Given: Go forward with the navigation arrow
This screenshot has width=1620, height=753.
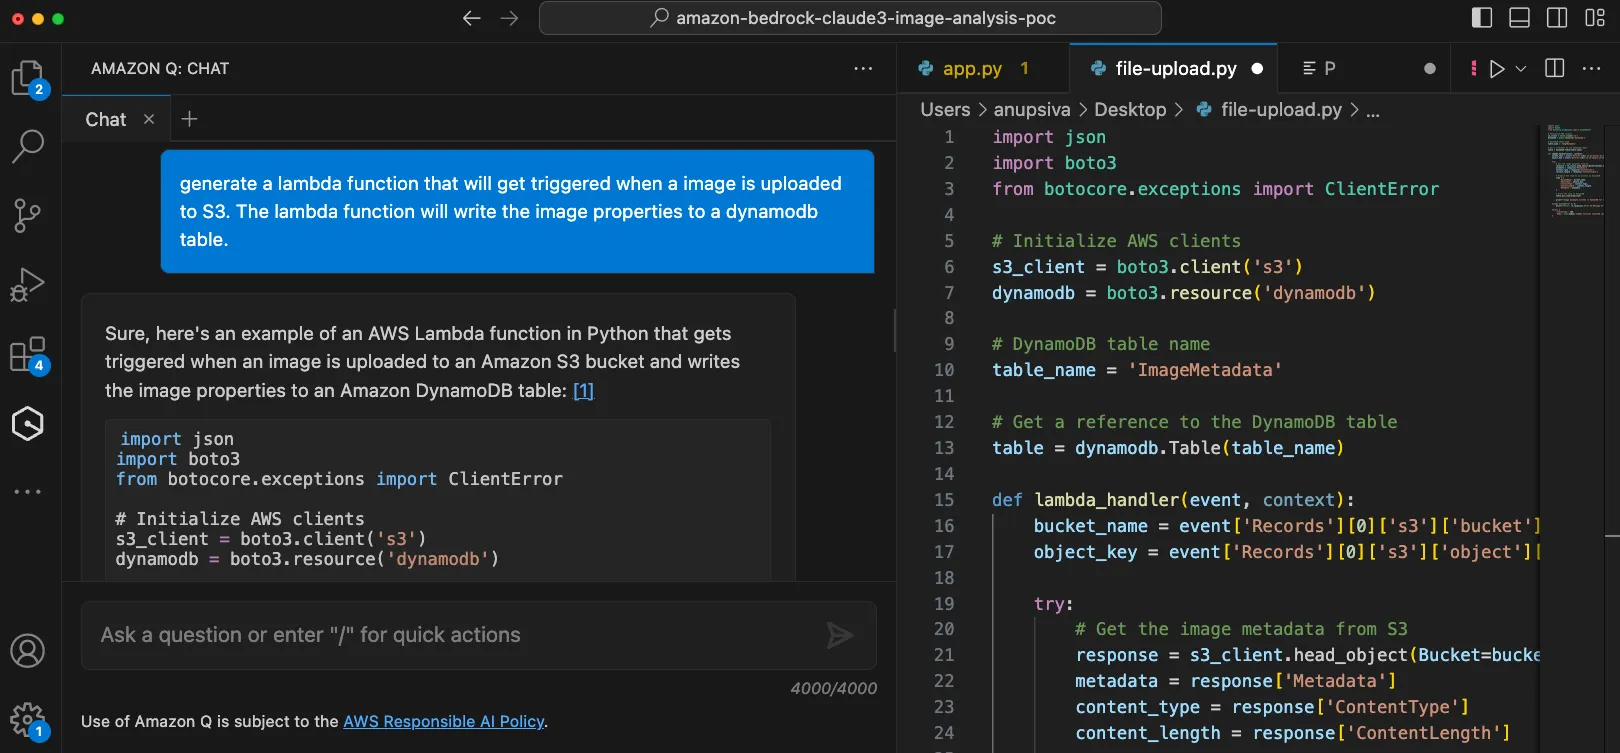Looking at the screenshot, I should (509, 18).
